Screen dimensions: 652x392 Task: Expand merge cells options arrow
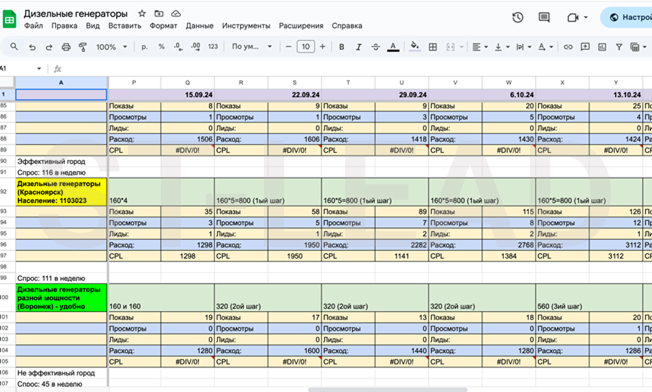pyautogui.click(x=462, y=47)
